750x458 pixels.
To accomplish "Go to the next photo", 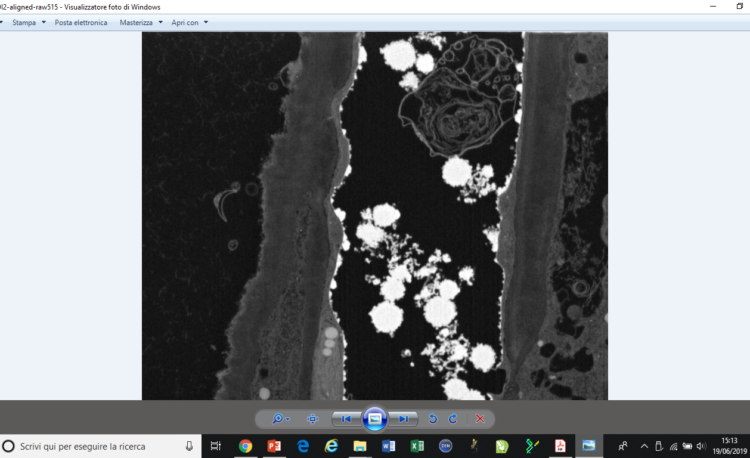I will click(x=404, y=419).
